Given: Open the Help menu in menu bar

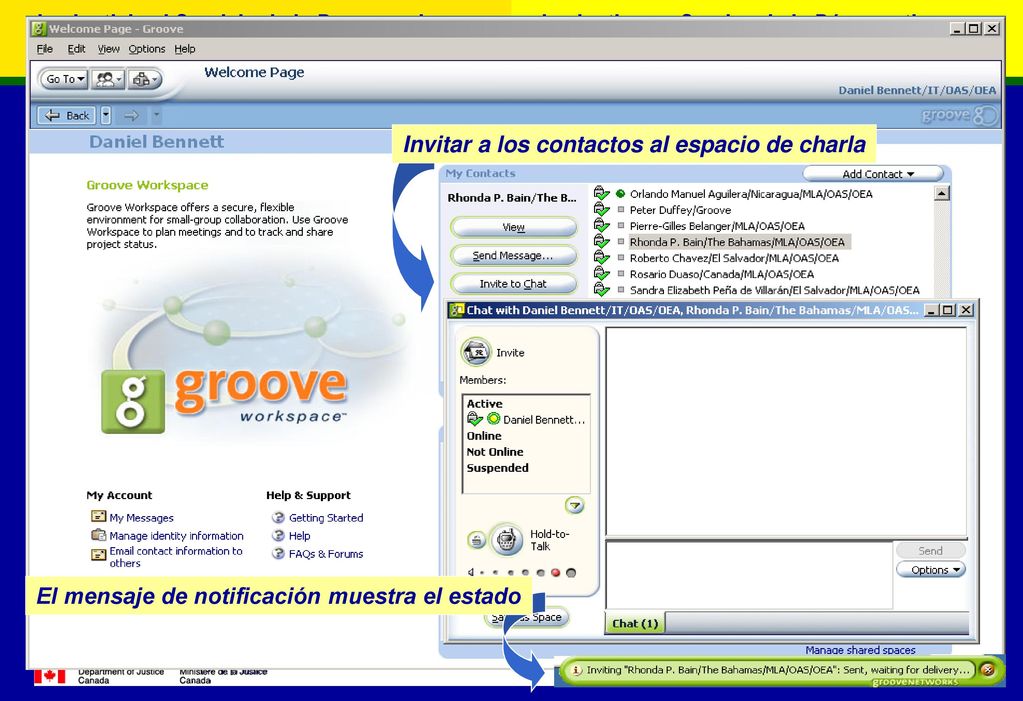Looking at the screenshot, I should click(x=185, y=49).
